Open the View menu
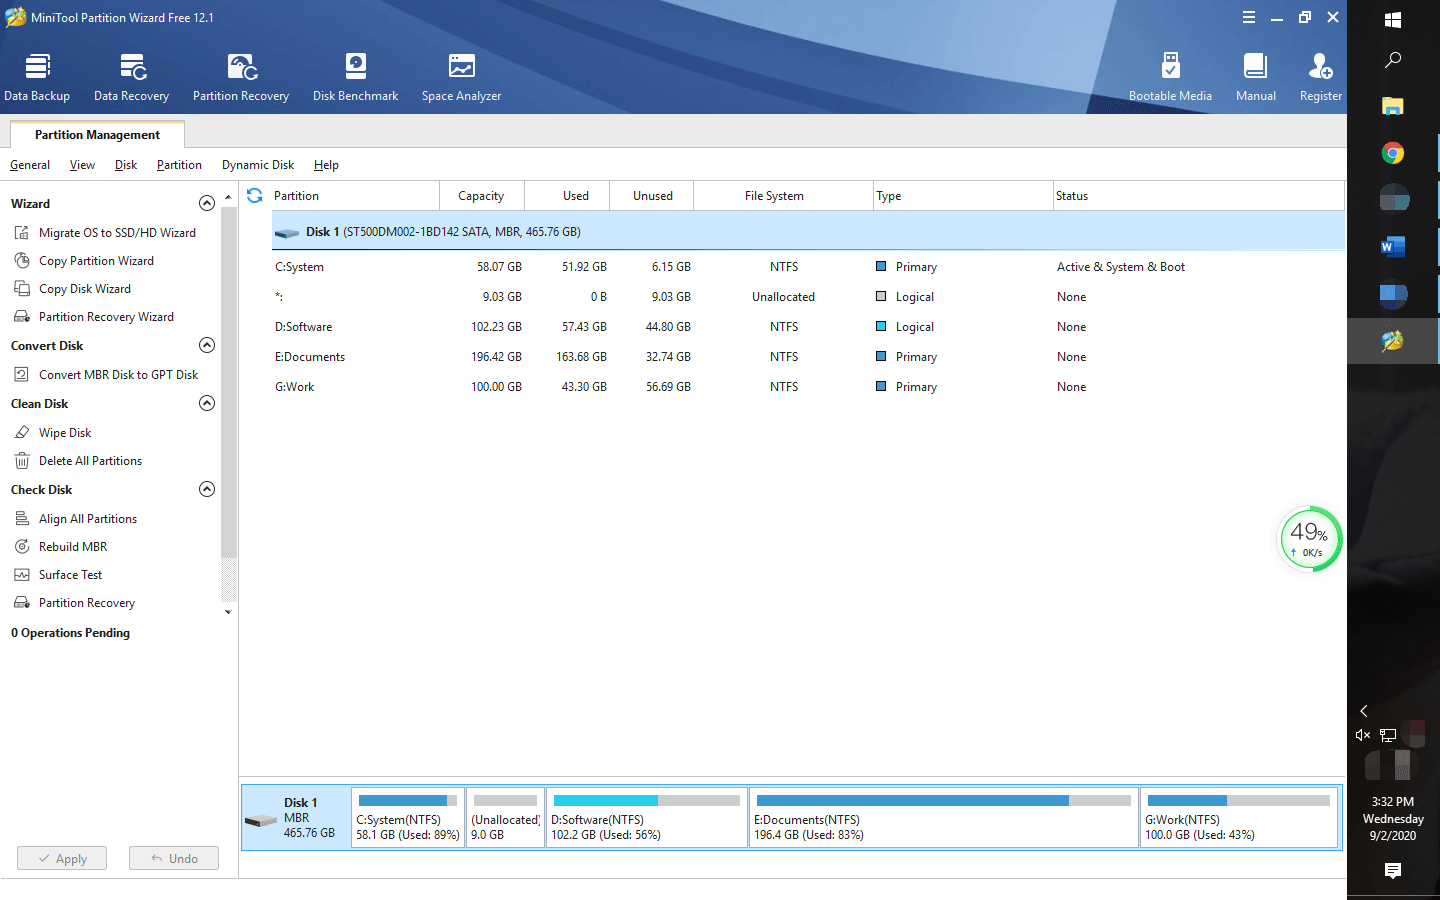 [82, 165]
